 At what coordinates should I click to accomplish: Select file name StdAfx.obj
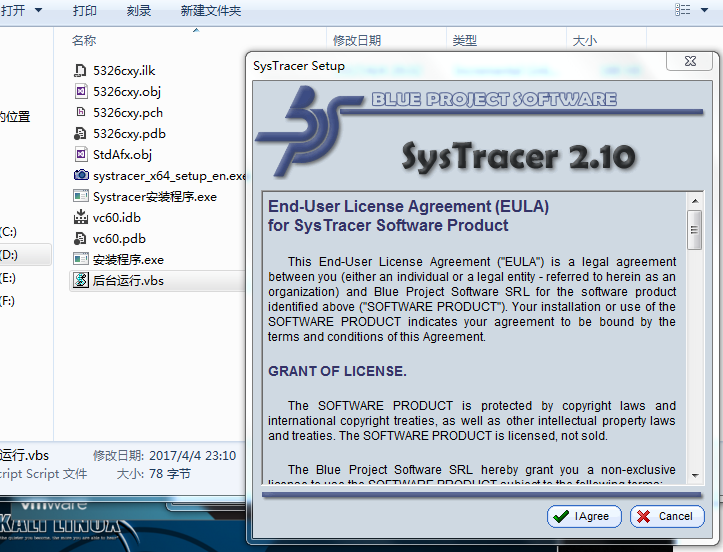click(122, 154)
